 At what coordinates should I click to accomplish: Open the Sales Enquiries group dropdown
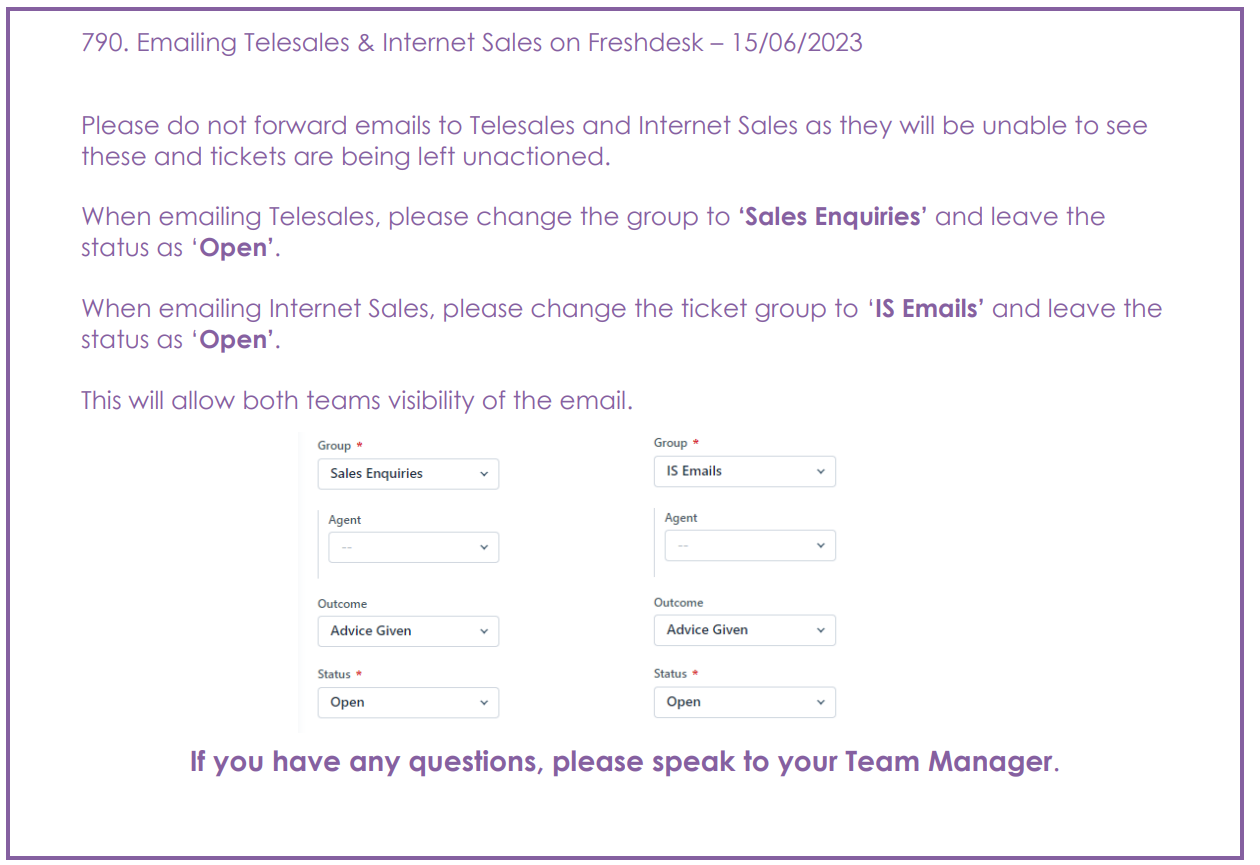(x=408, y=474)
